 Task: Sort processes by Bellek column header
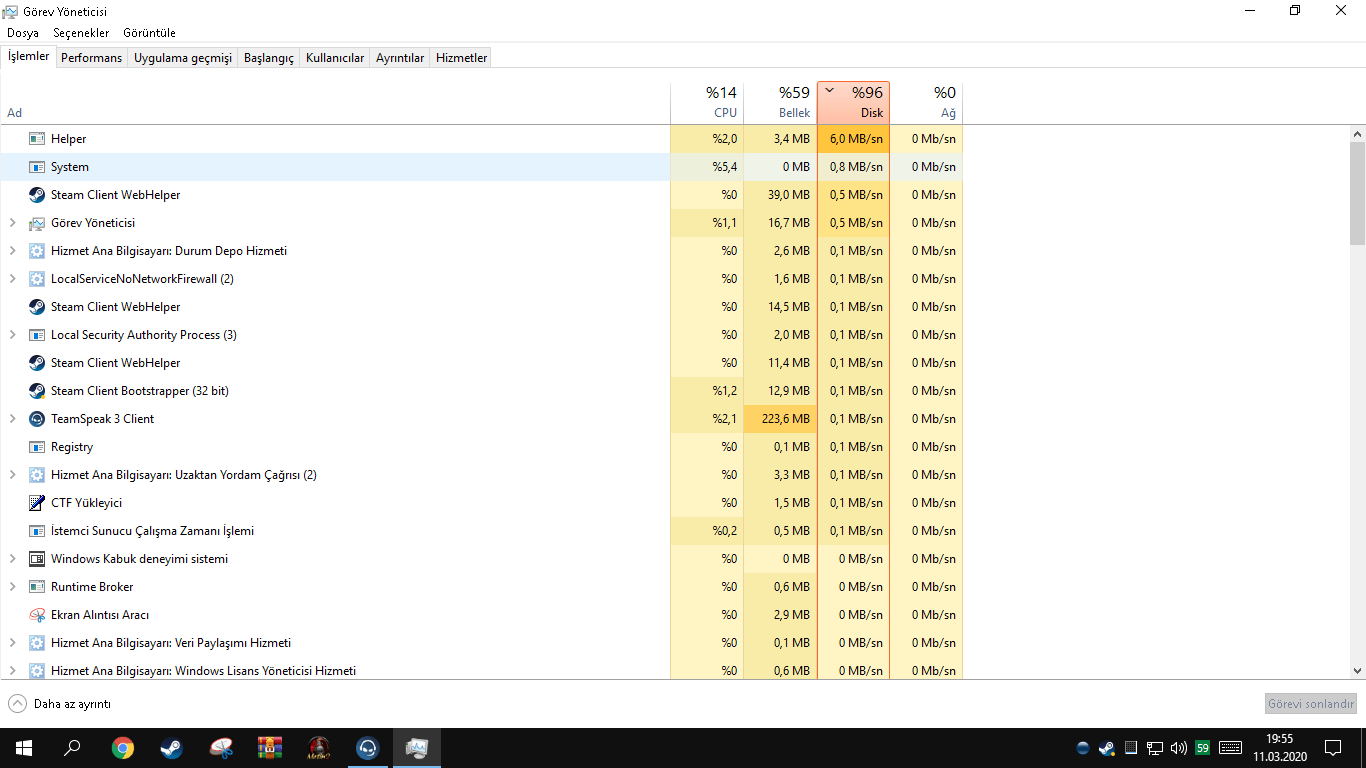781,102
